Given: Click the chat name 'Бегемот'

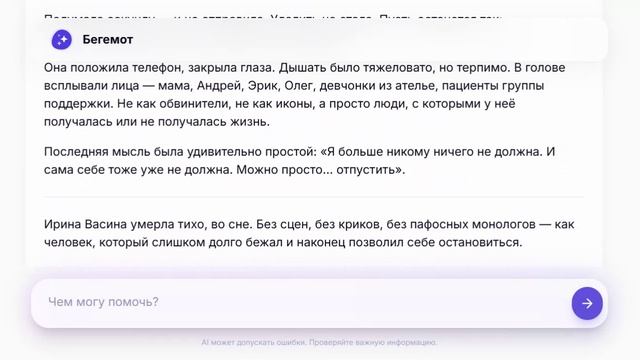Looking at the screenshot, I should click(x=108, y=40).
